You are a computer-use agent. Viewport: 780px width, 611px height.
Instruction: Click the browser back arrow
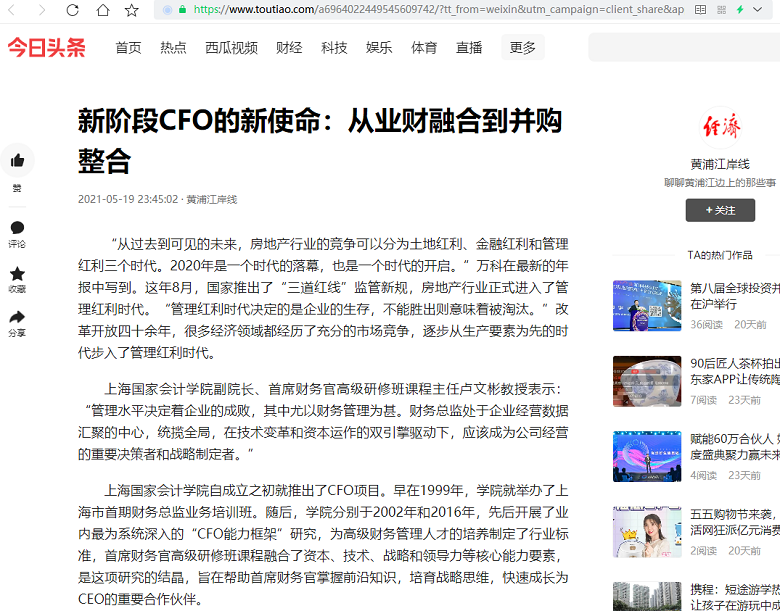click(x=14, y=10)
